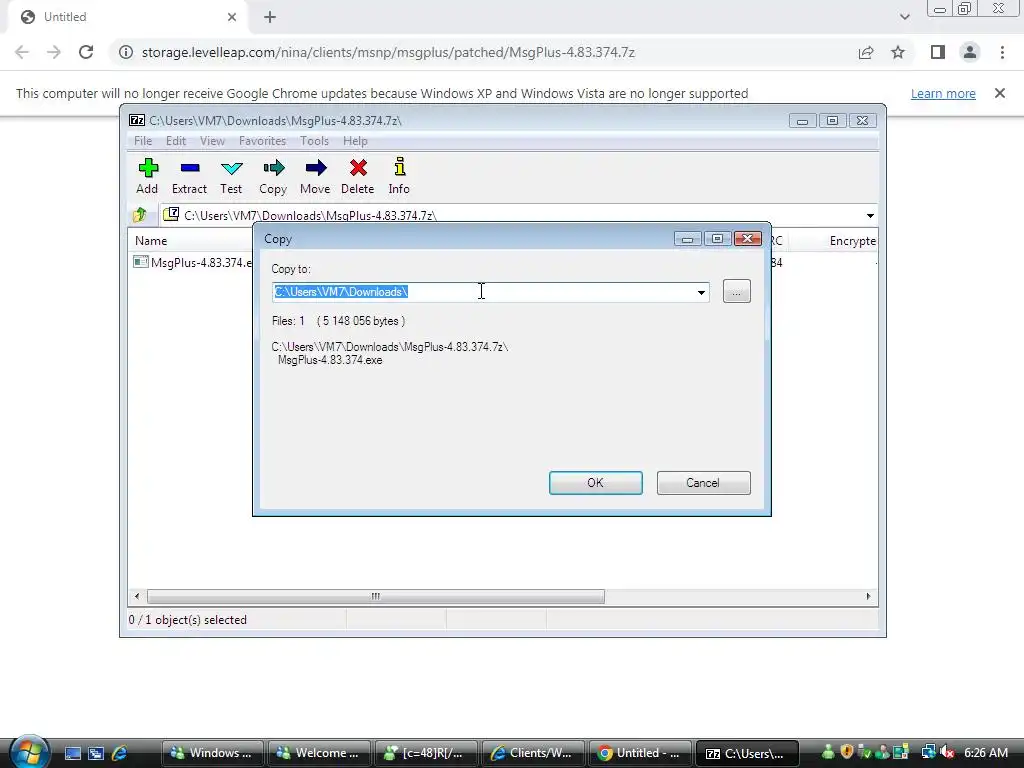Close the Copy dialog window
1024x768 pixels.
pyautogui.click(x=748, y=238)
